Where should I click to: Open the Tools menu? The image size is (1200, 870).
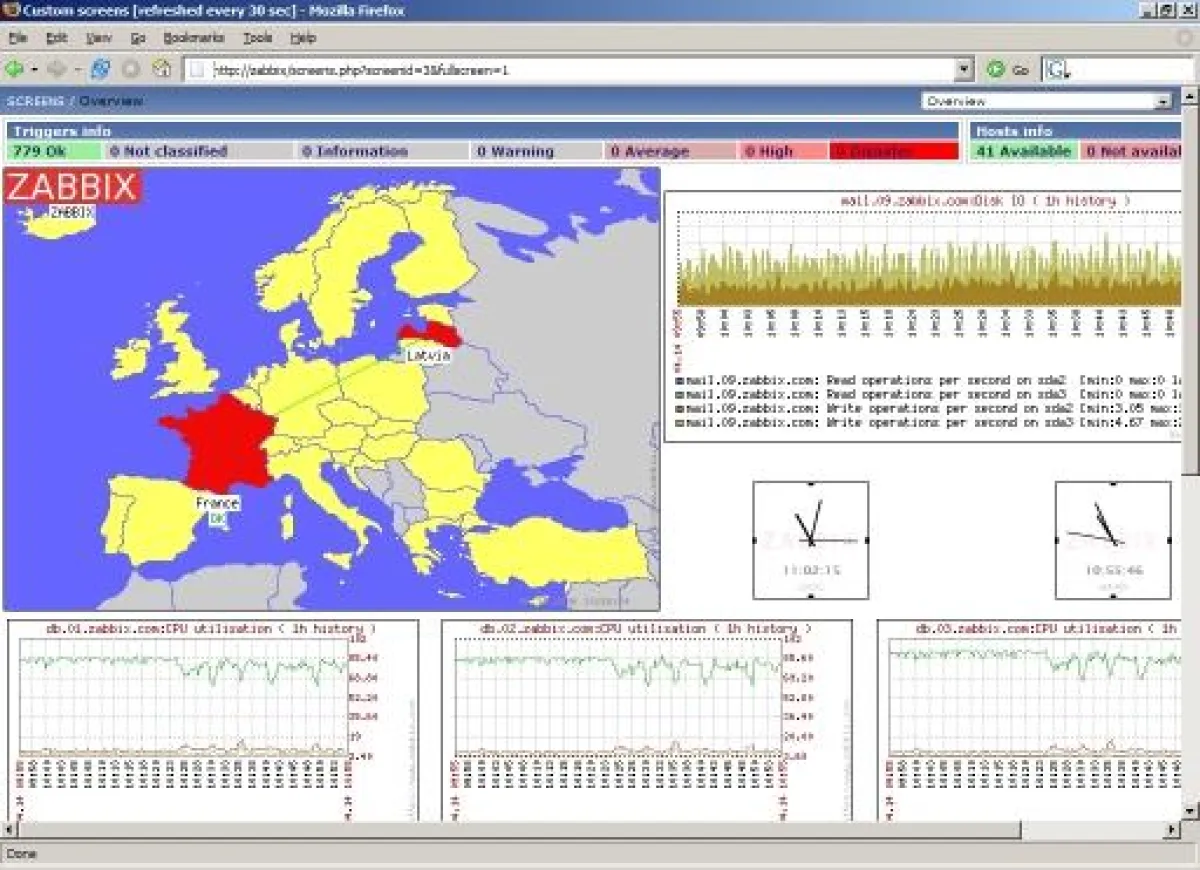coord(258,37)
